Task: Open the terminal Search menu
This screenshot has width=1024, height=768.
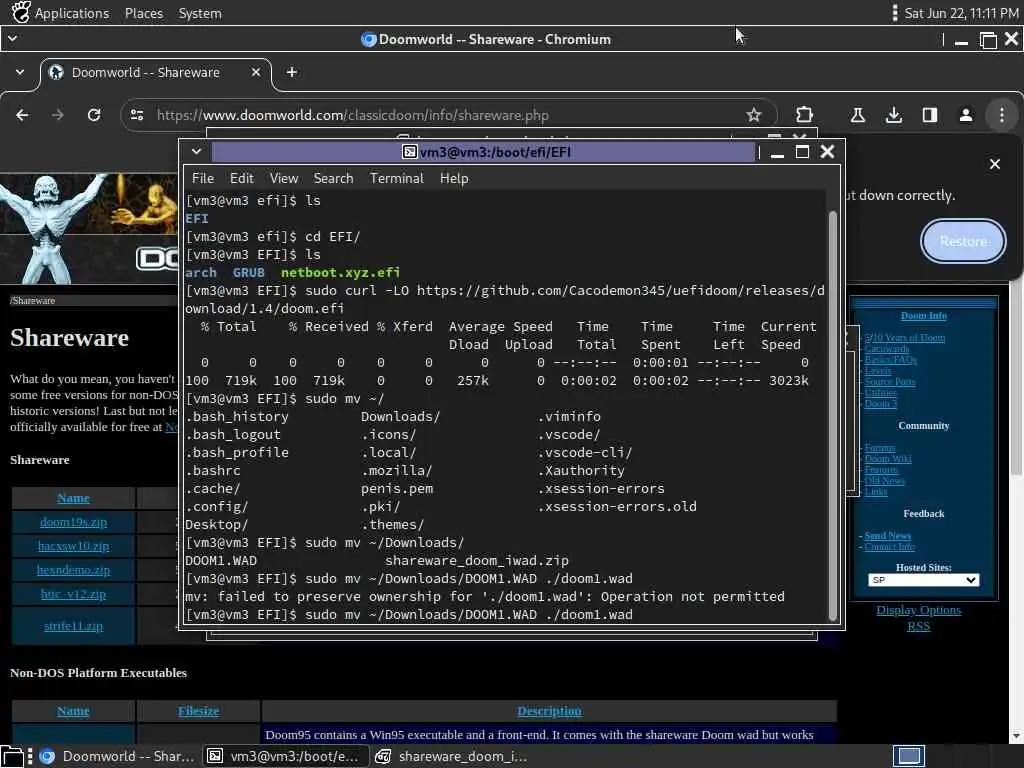Action: (333, 178)
